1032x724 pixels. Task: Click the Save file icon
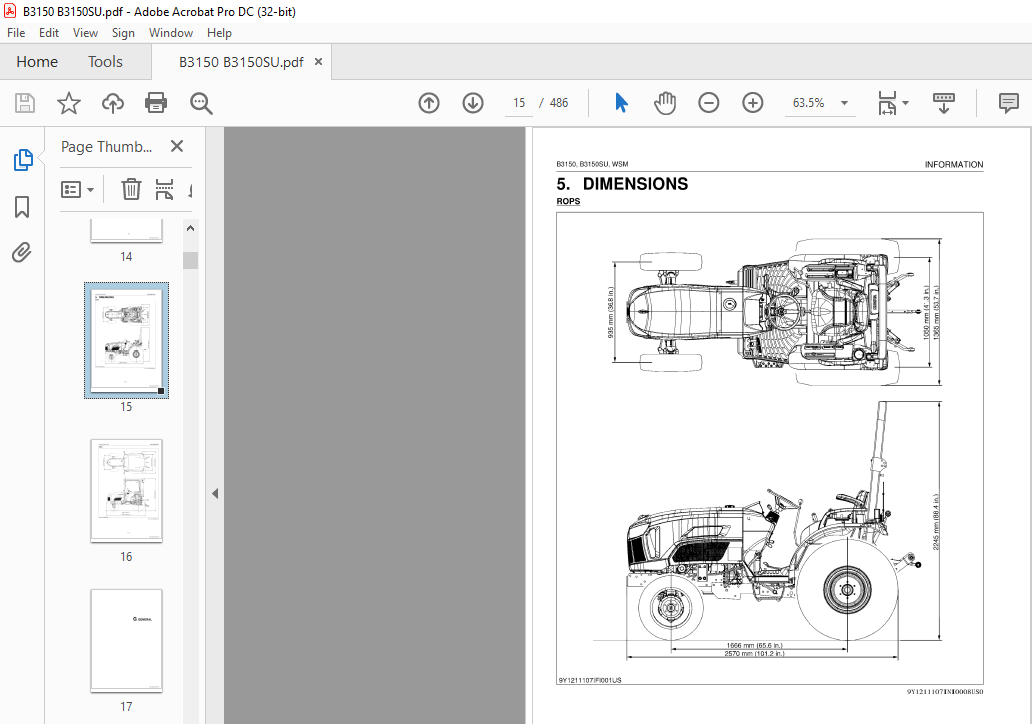pos(25,103)
